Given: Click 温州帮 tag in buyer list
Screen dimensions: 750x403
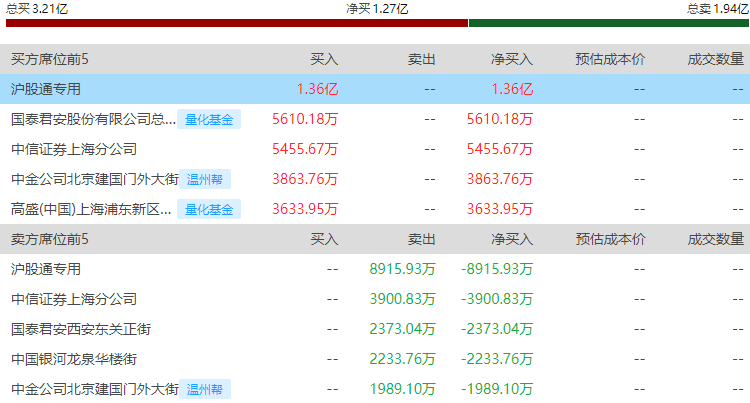Looking at the screenshot, I should tap(205, 179).
